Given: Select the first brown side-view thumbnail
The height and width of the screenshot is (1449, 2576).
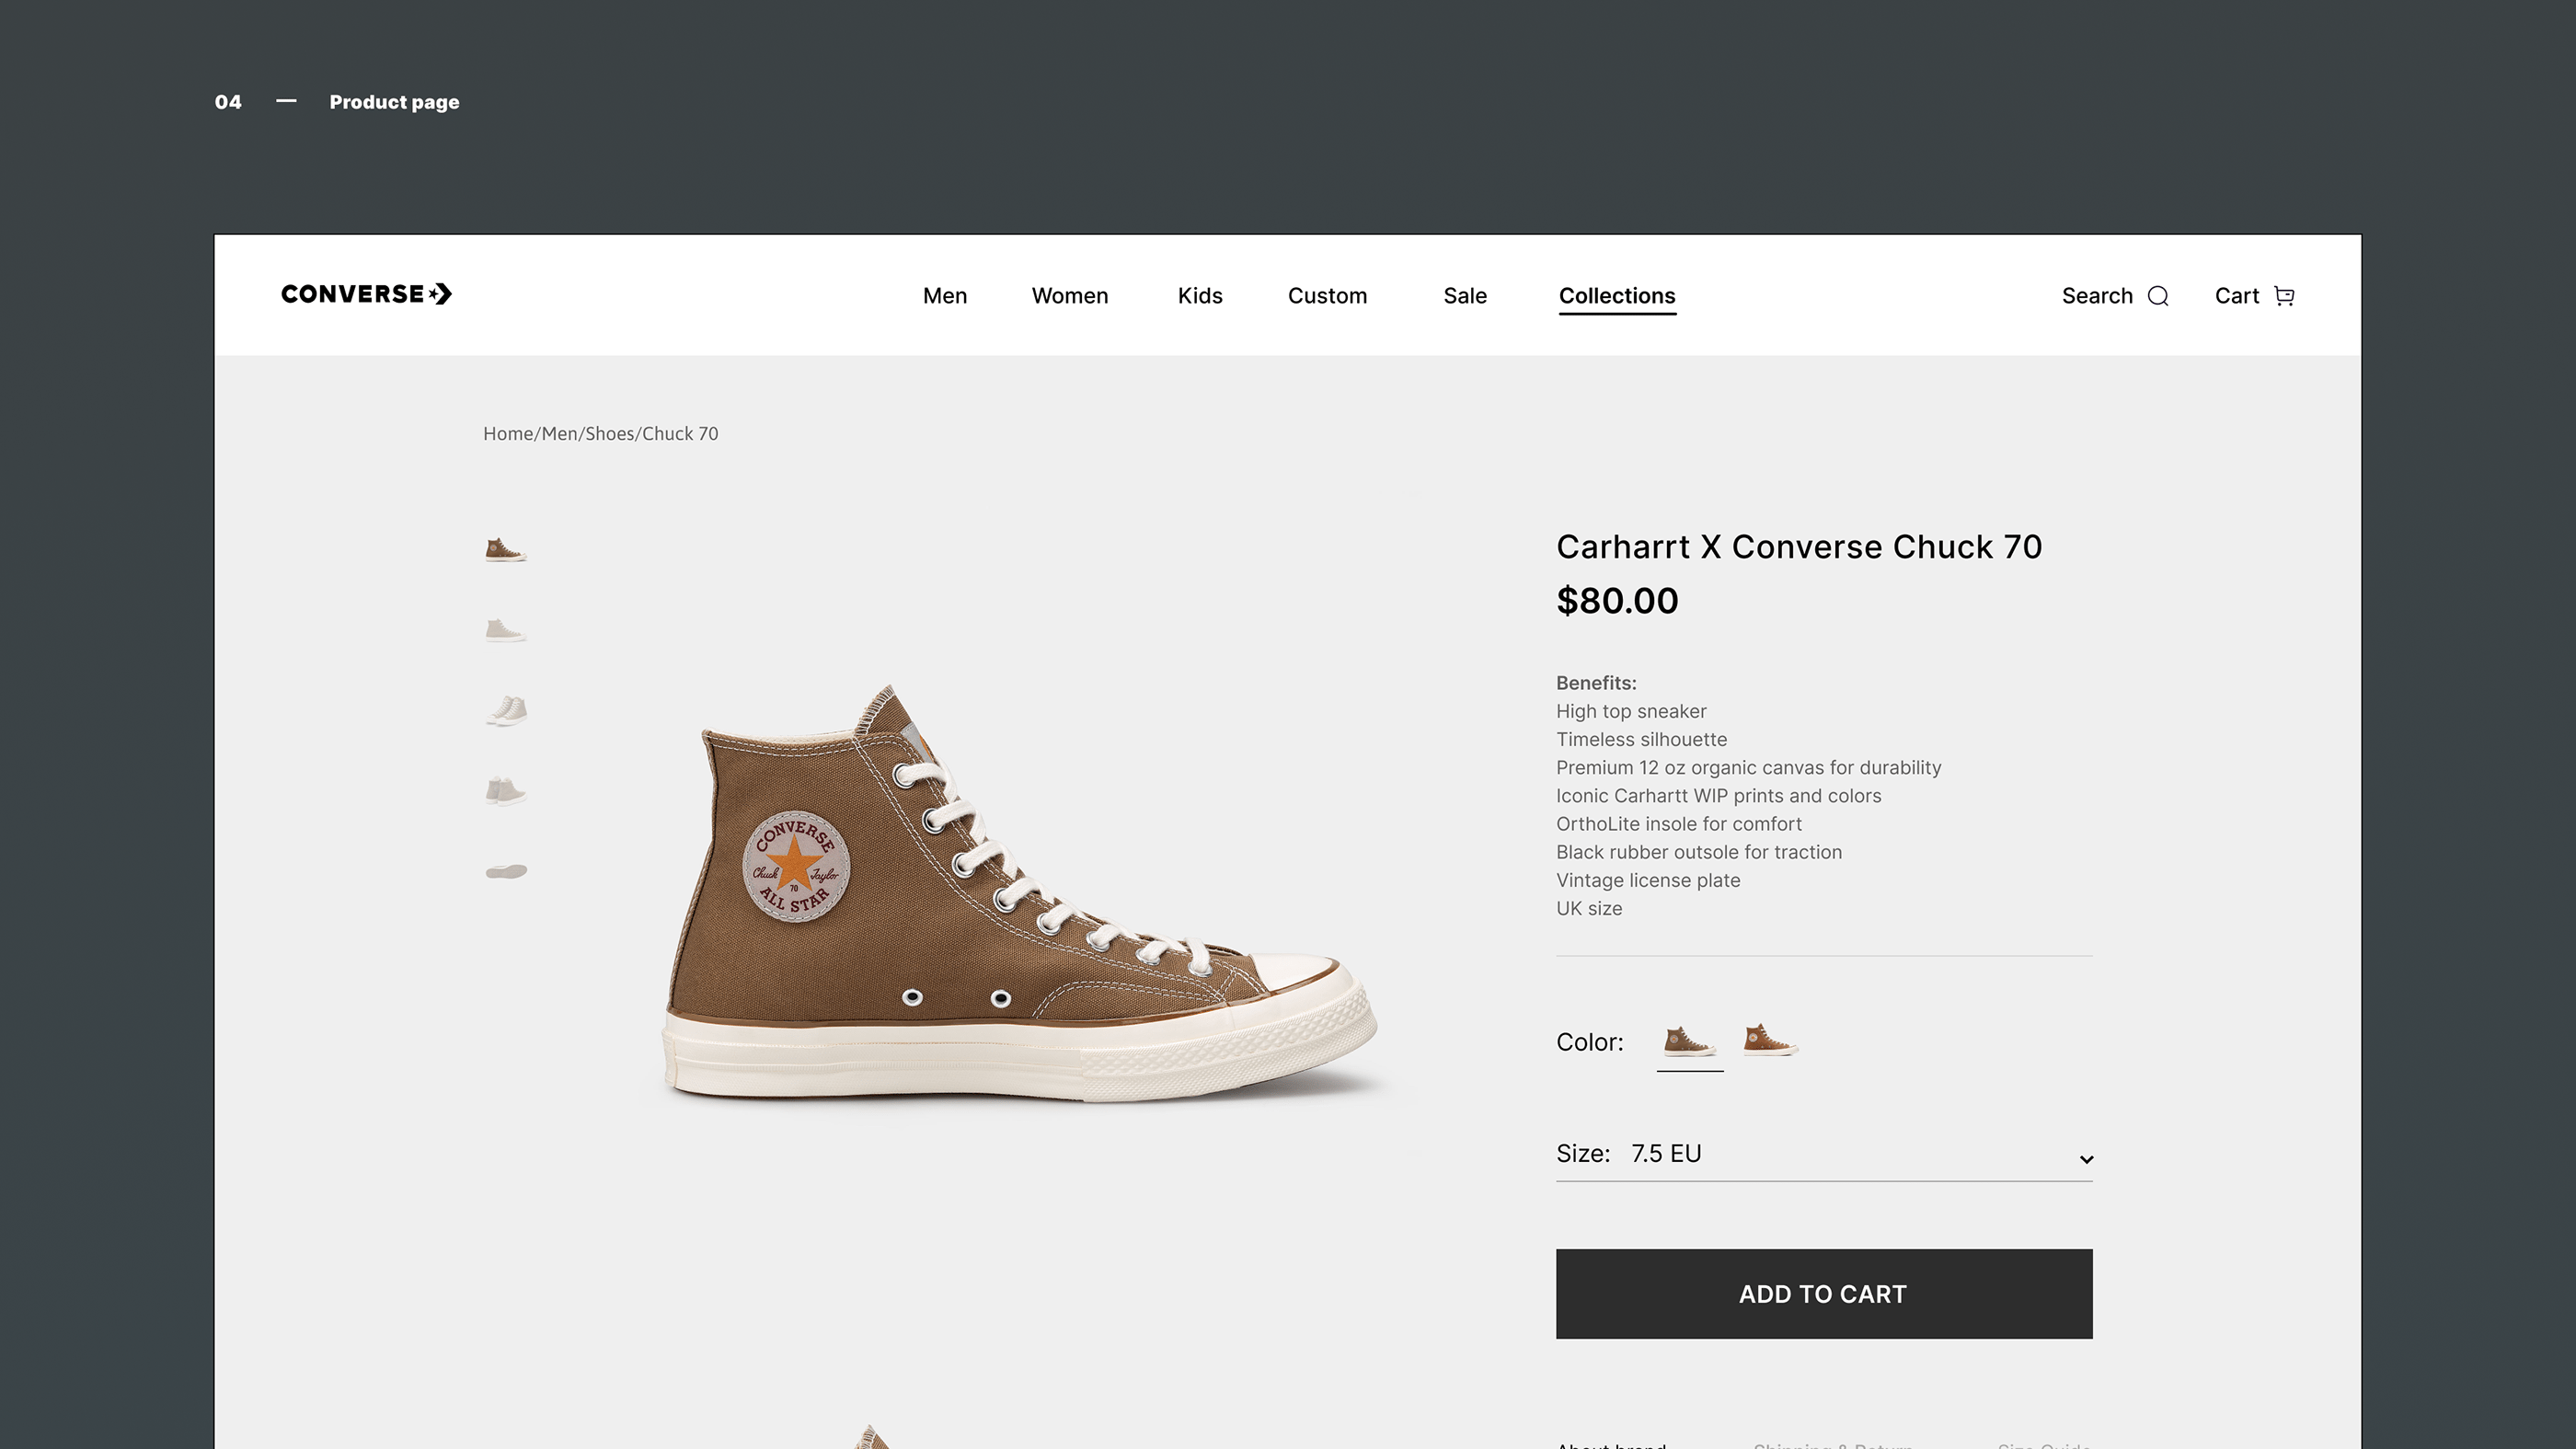Looking at the screenshot, I should (x=505, y=550).
